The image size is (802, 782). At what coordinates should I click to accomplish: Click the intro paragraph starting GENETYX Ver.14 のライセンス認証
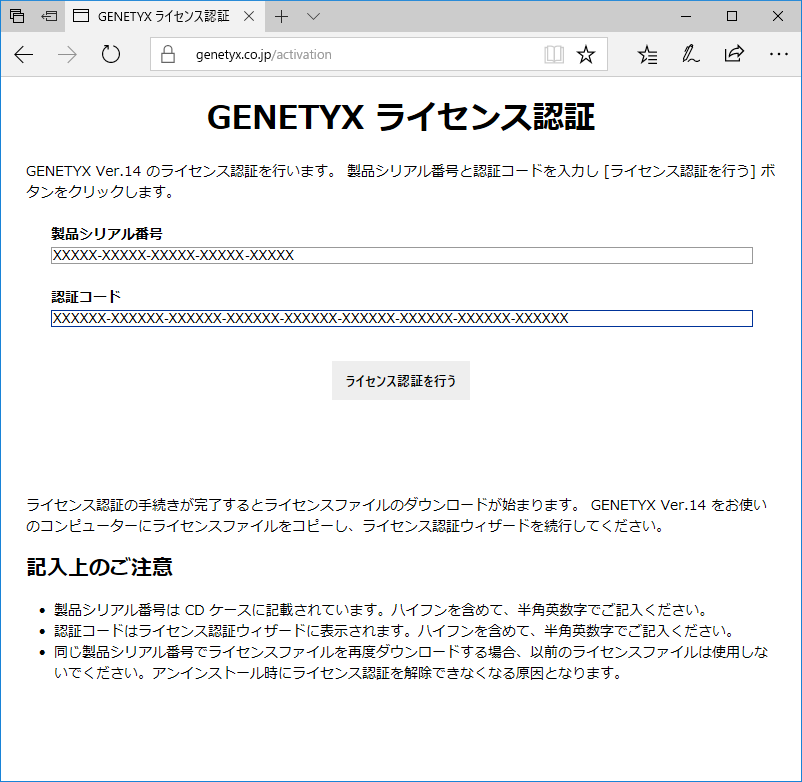(x=400, y=181)
